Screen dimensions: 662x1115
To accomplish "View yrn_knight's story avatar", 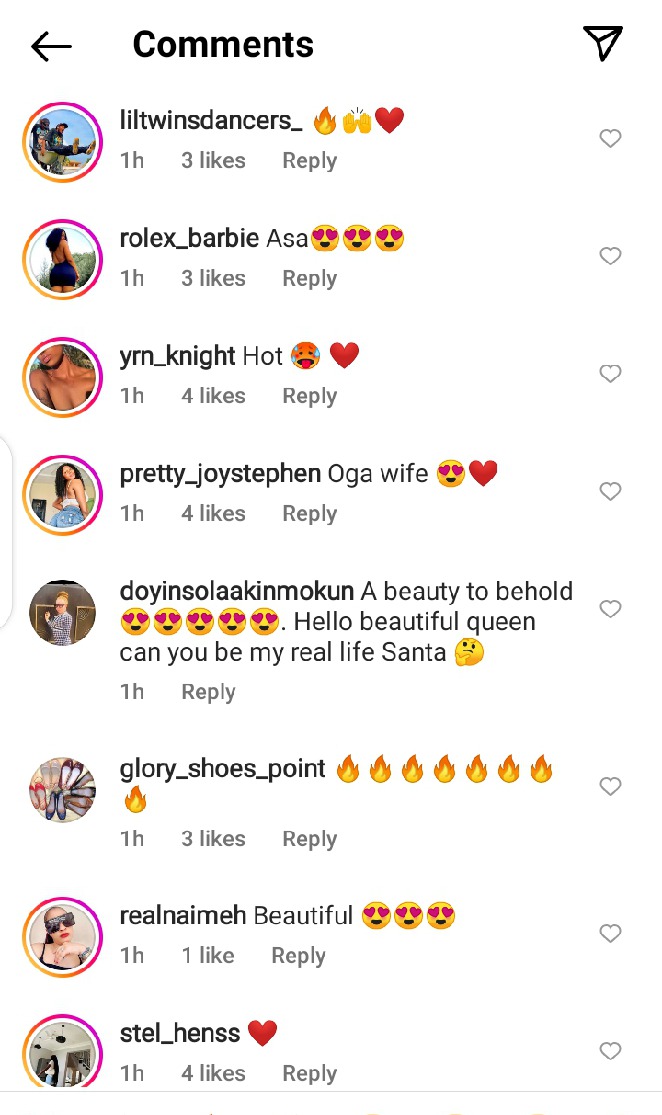I will (x=63, y=376).
